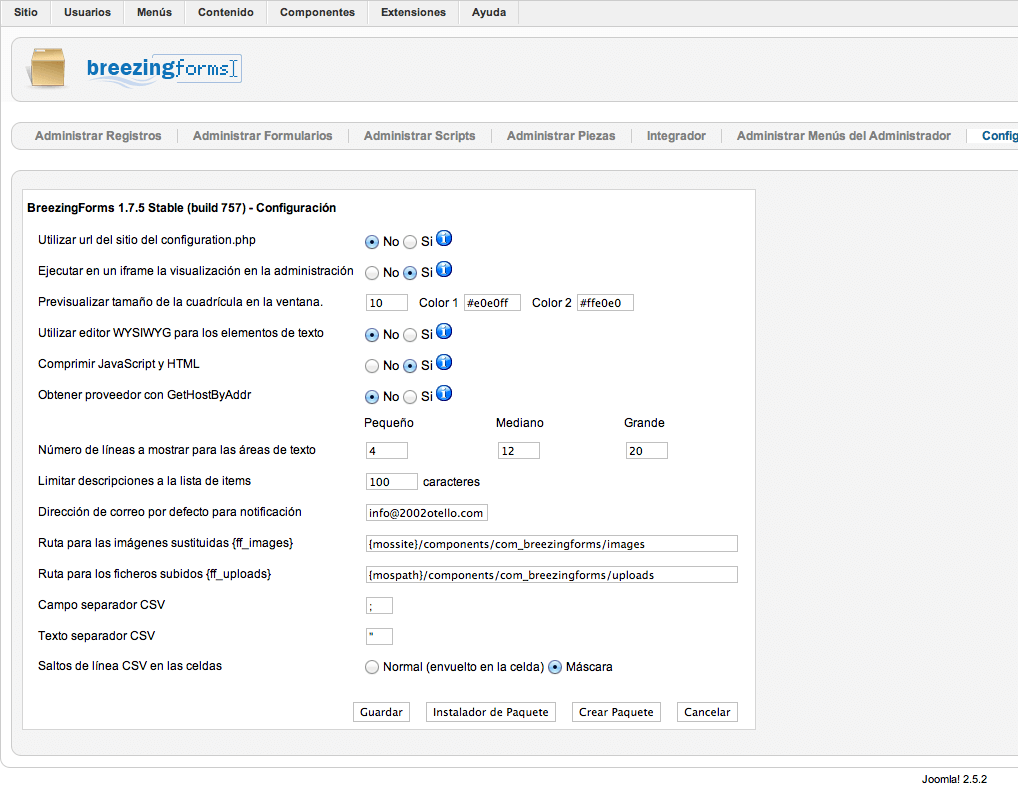Show info for WYSIWYG editor option
This screenshot has height=796, width=1018.
pyautogui.click(x=444, y=332)
